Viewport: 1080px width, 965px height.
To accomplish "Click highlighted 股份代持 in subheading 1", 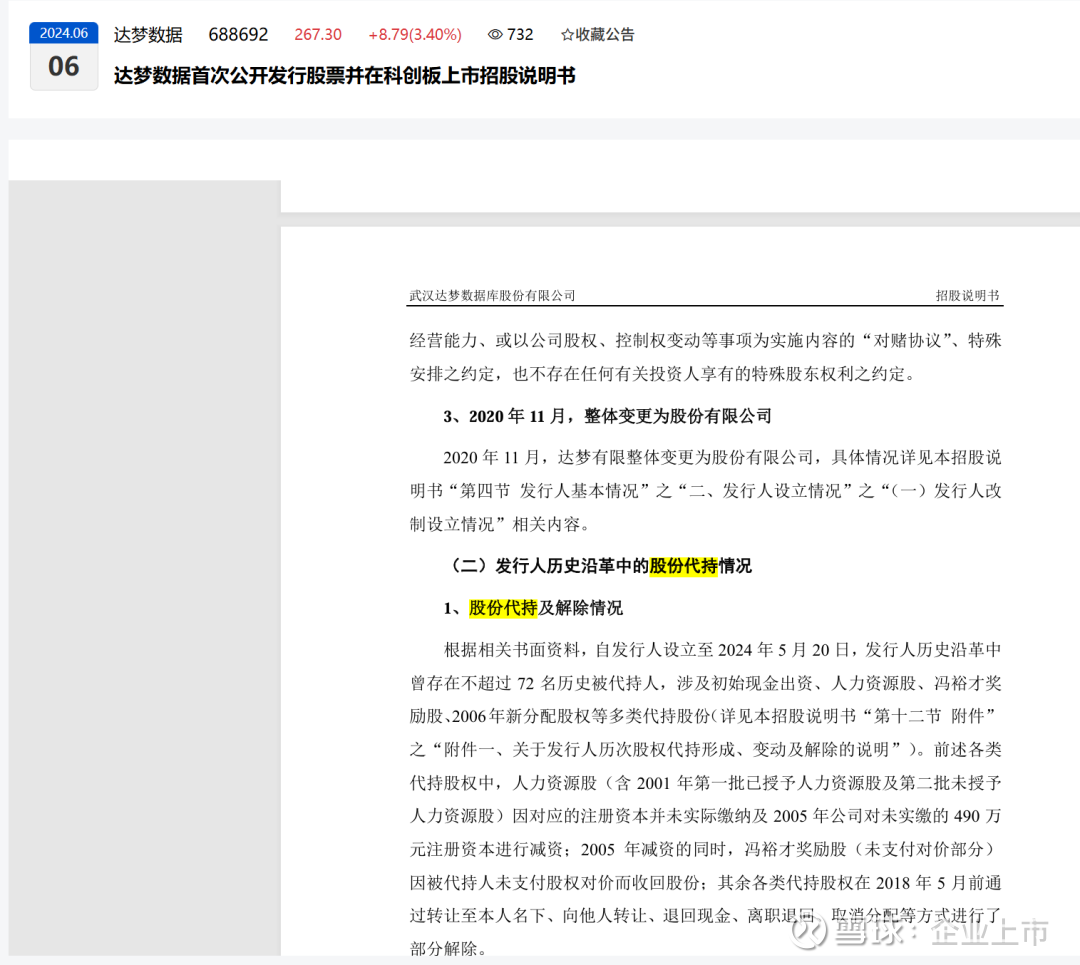I will 503,608.
